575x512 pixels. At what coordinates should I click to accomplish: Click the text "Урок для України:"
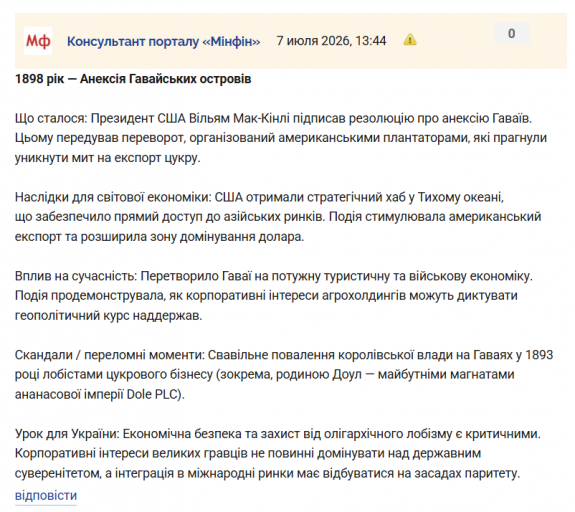[x=67, y=434]
